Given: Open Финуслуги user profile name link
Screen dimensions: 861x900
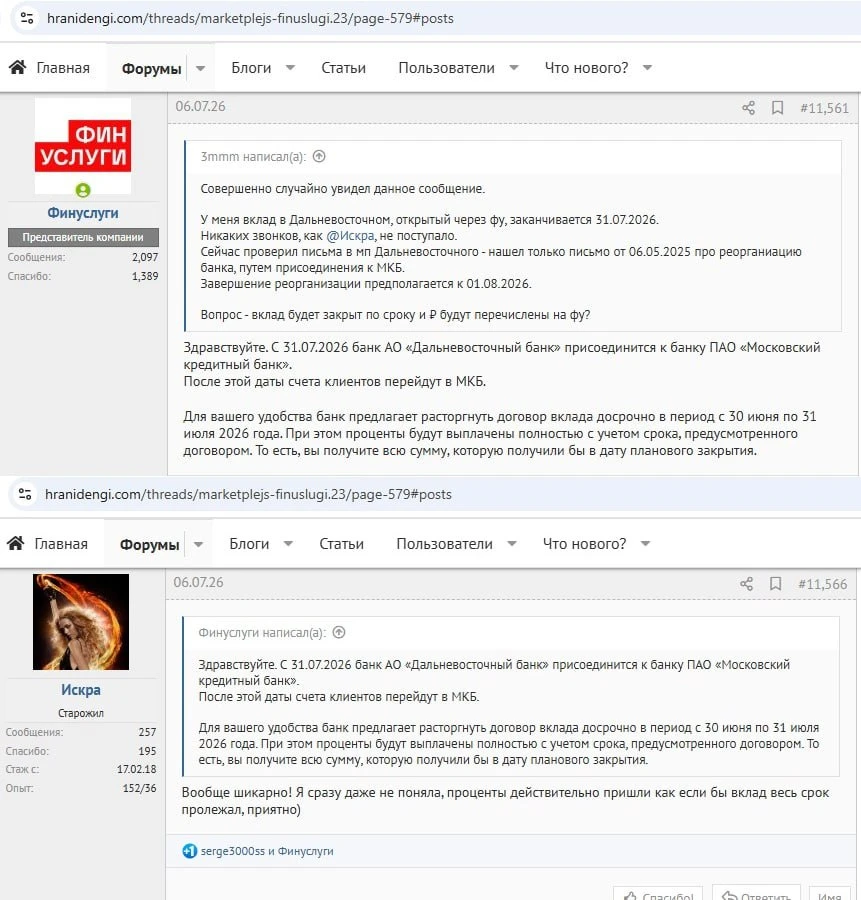Looking at the screenshot, I should [x=83, y=213].
